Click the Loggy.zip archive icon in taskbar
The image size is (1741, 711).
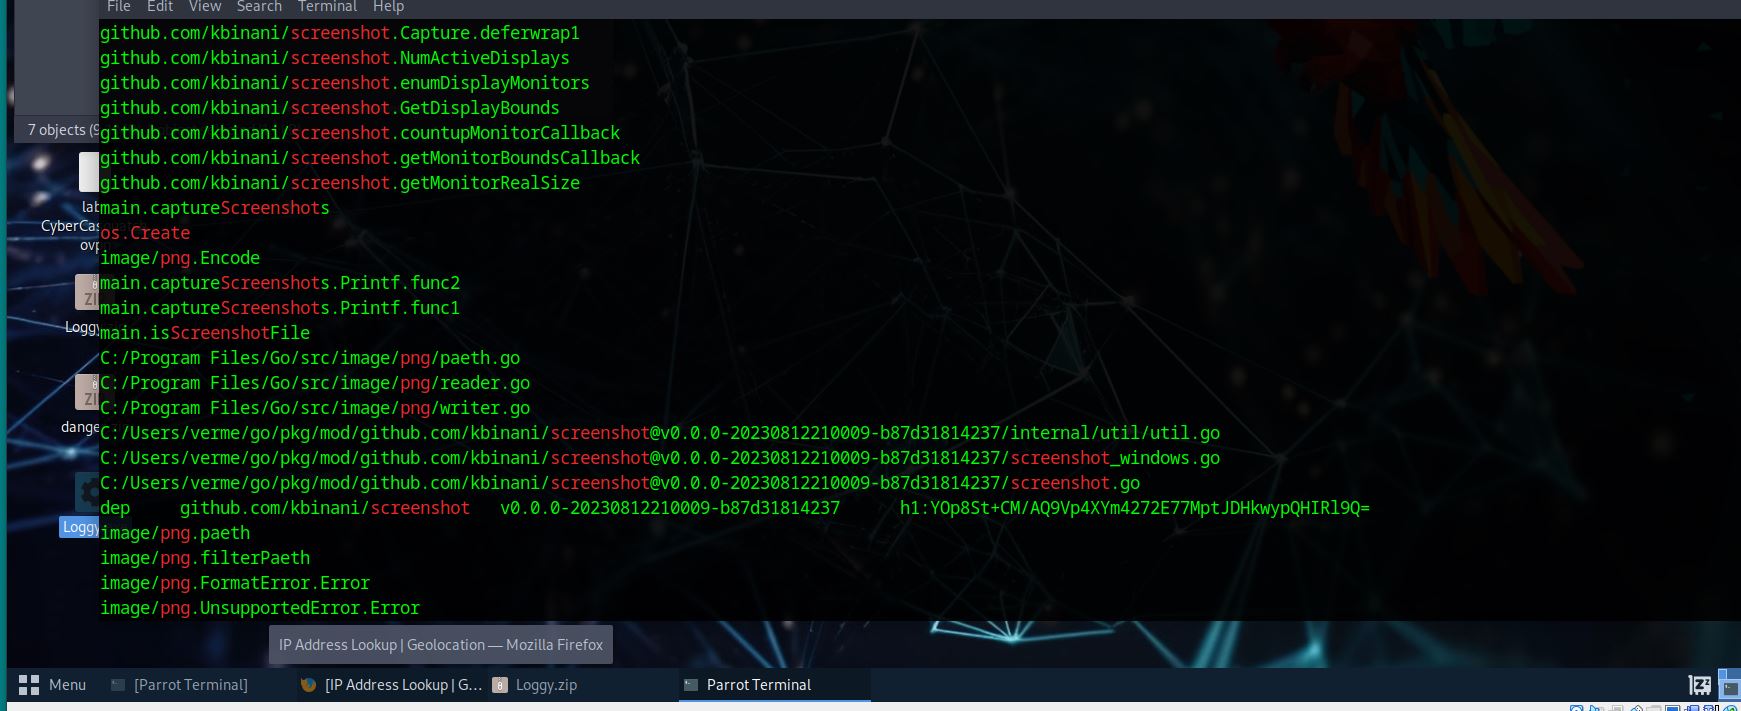click(498, 685)
